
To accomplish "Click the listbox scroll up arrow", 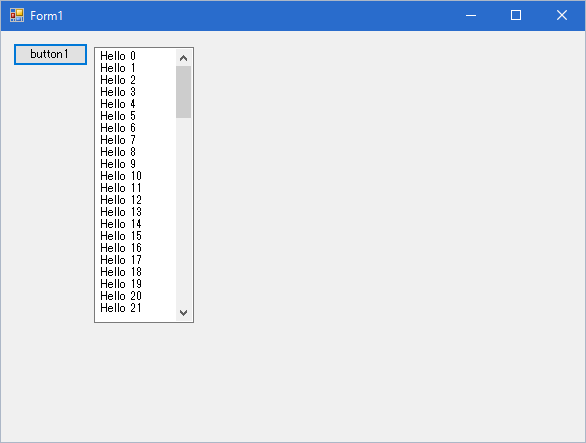I will click(183, 58).
